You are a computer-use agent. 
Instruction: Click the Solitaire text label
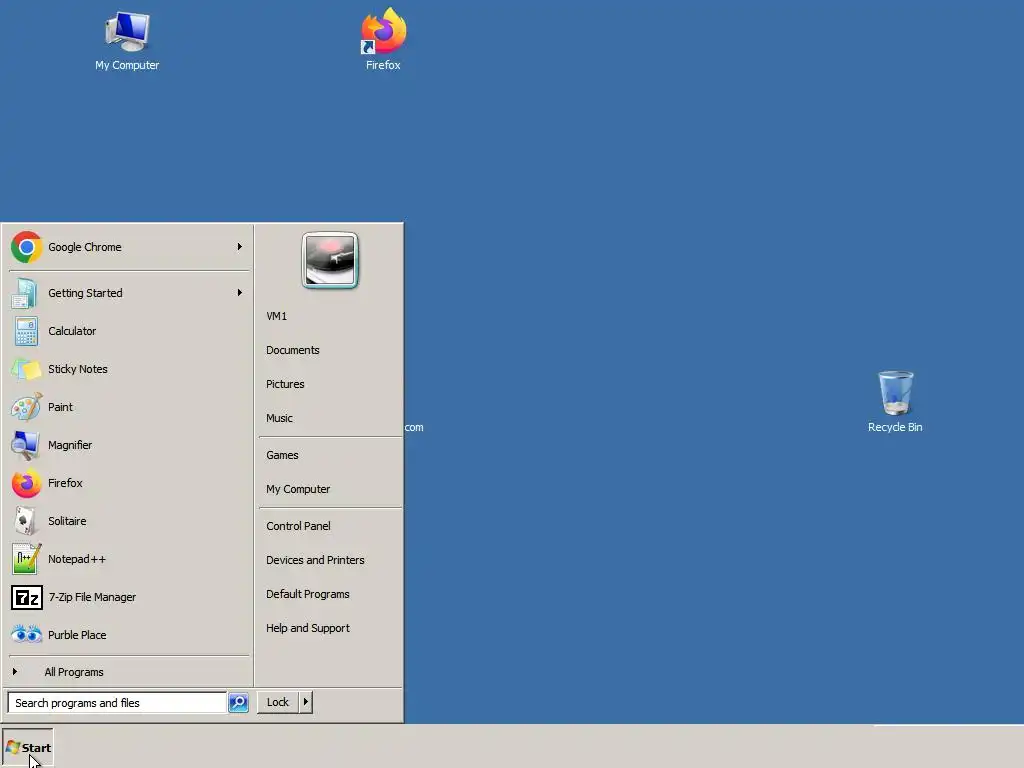tap(67, 521)
